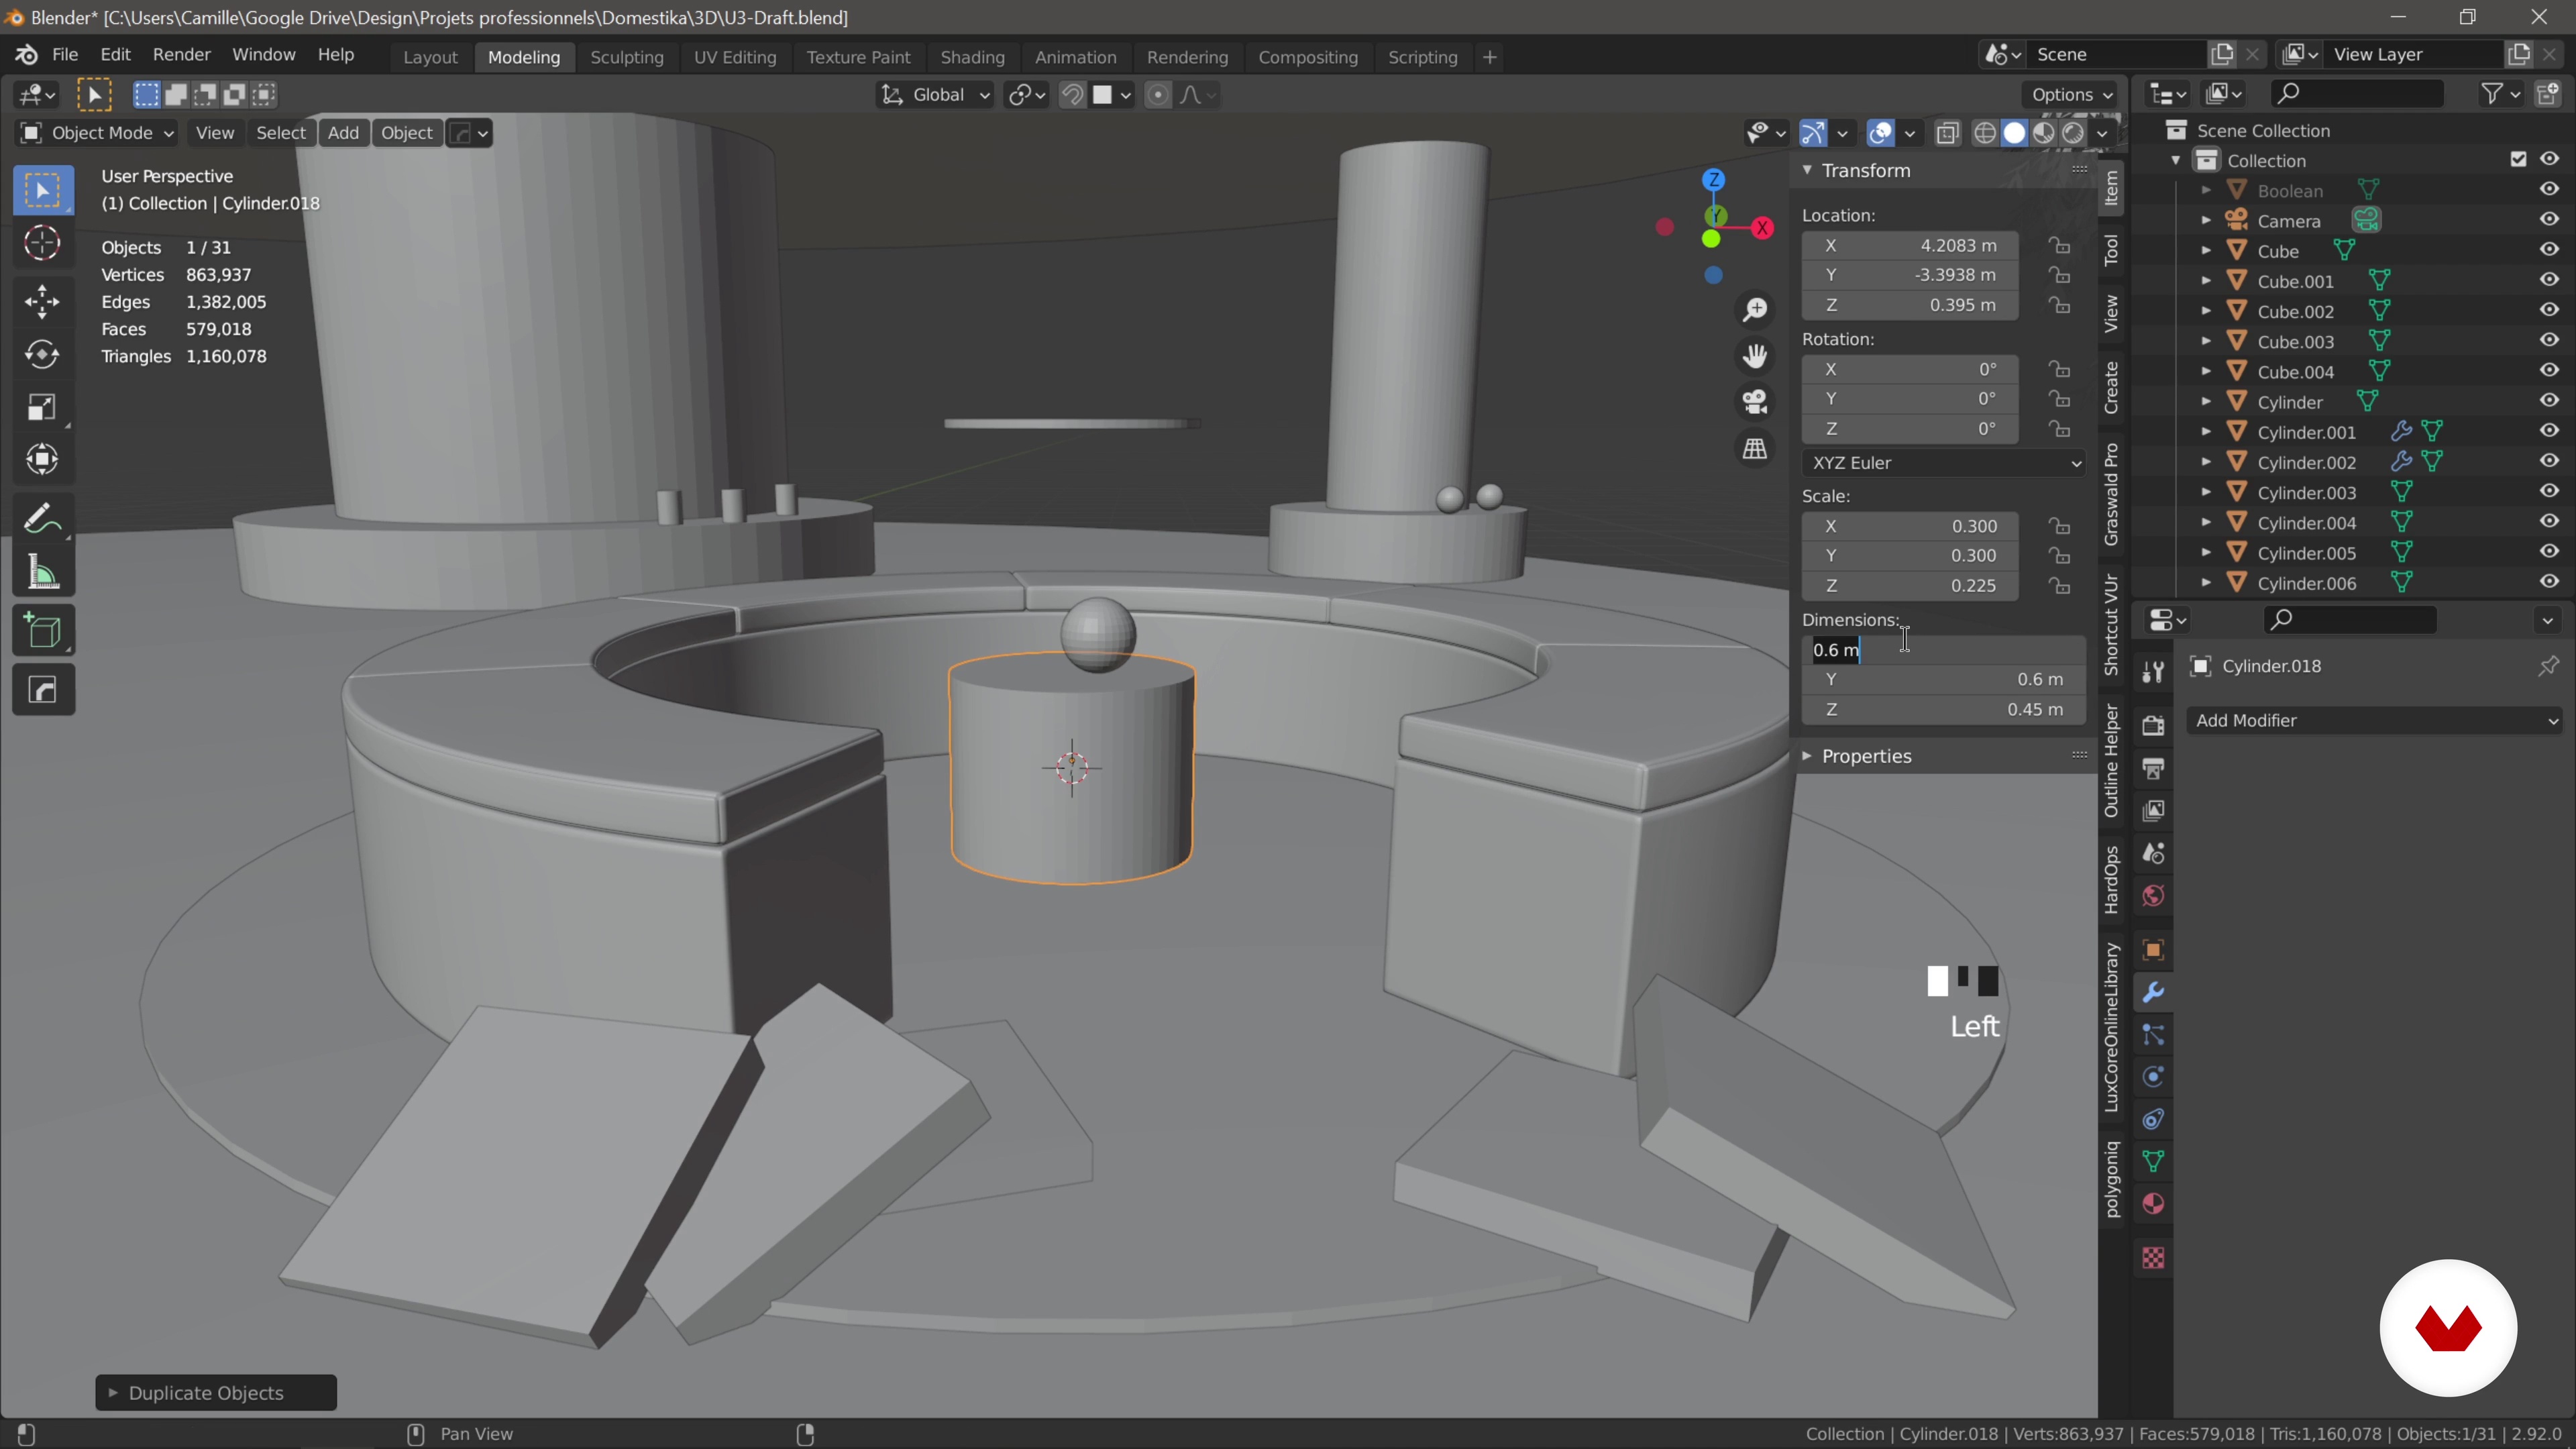Select Cylinder.006 in the outliner
The image size is (2576, 1449).
tap(2306, 583)
